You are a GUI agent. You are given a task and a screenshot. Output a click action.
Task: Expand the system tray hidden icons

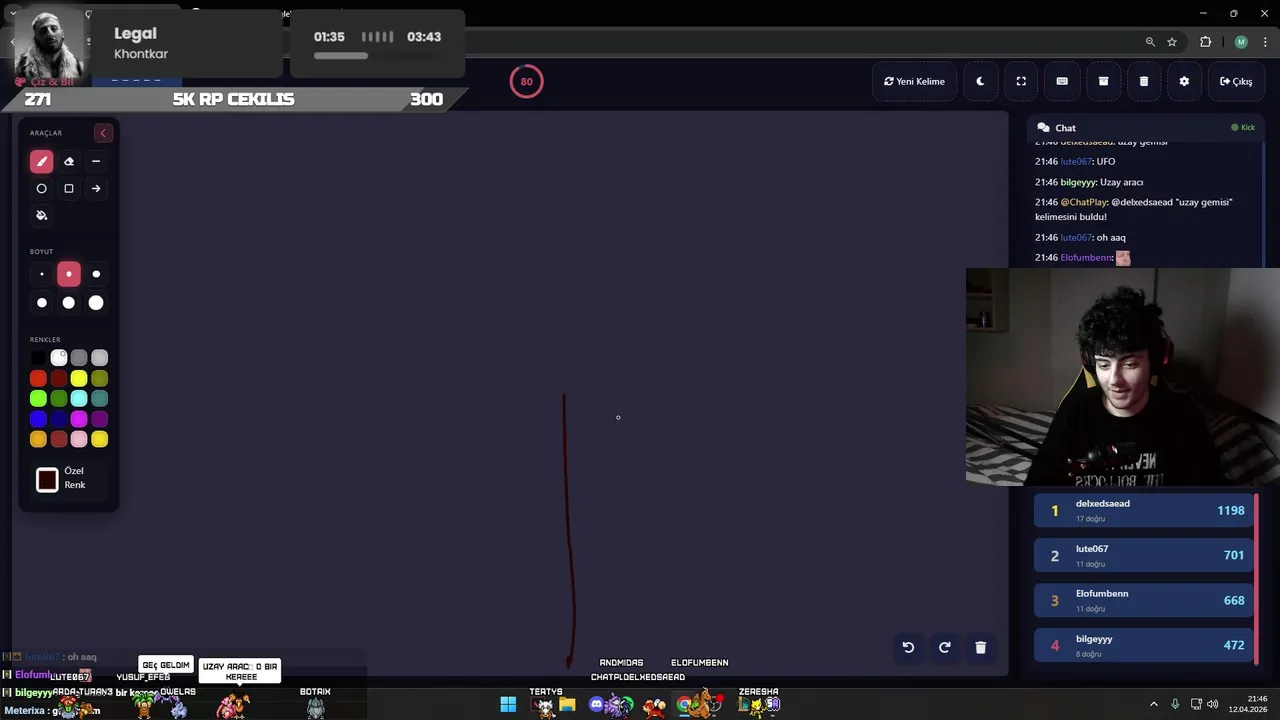(x=1153, y=704)
